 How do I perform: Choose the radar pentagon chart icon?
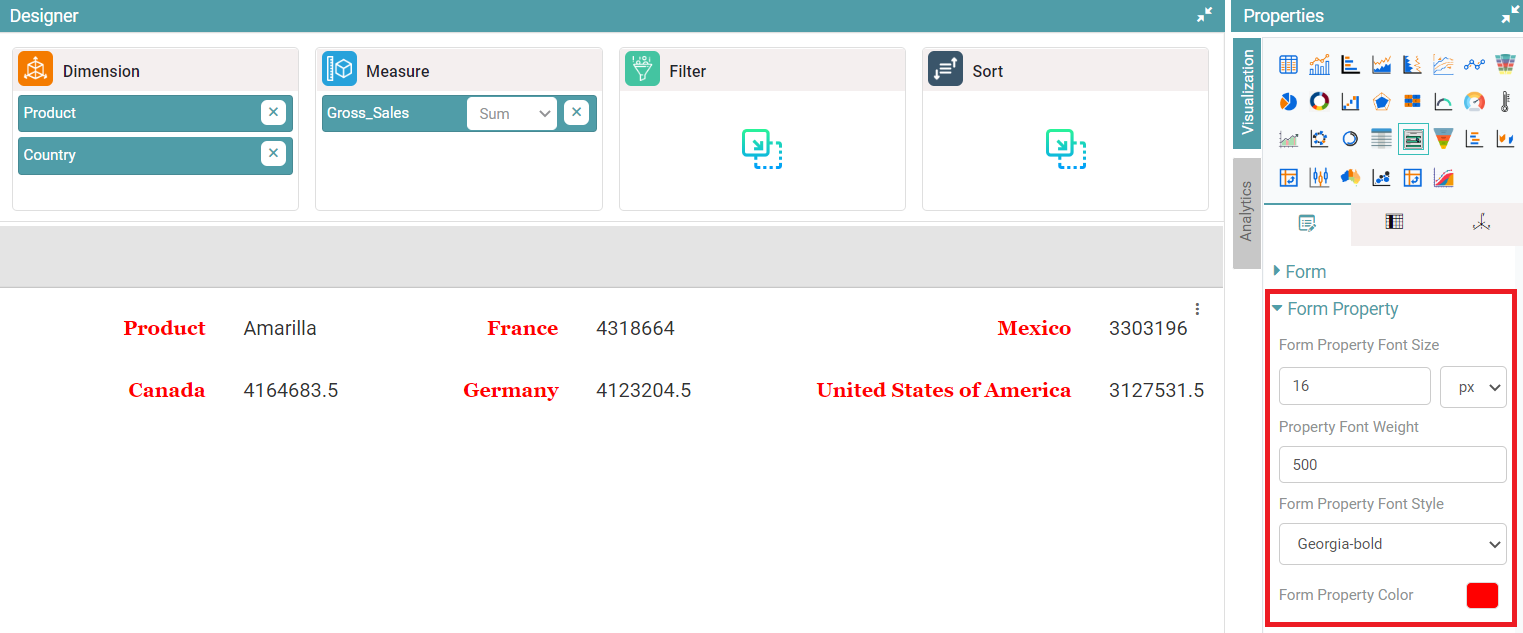pos(1381,102)
